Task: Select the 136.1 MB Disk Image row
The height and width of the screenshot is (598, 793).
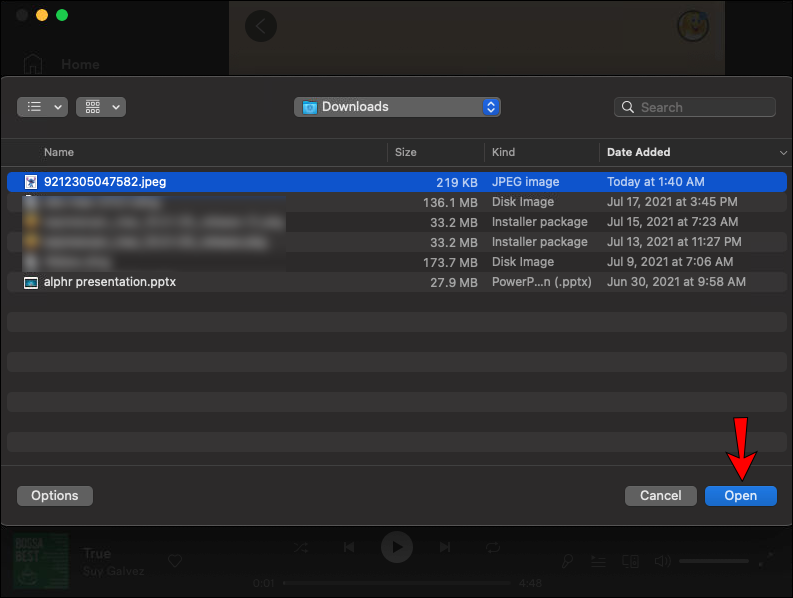Action: (x=397, y=202)
